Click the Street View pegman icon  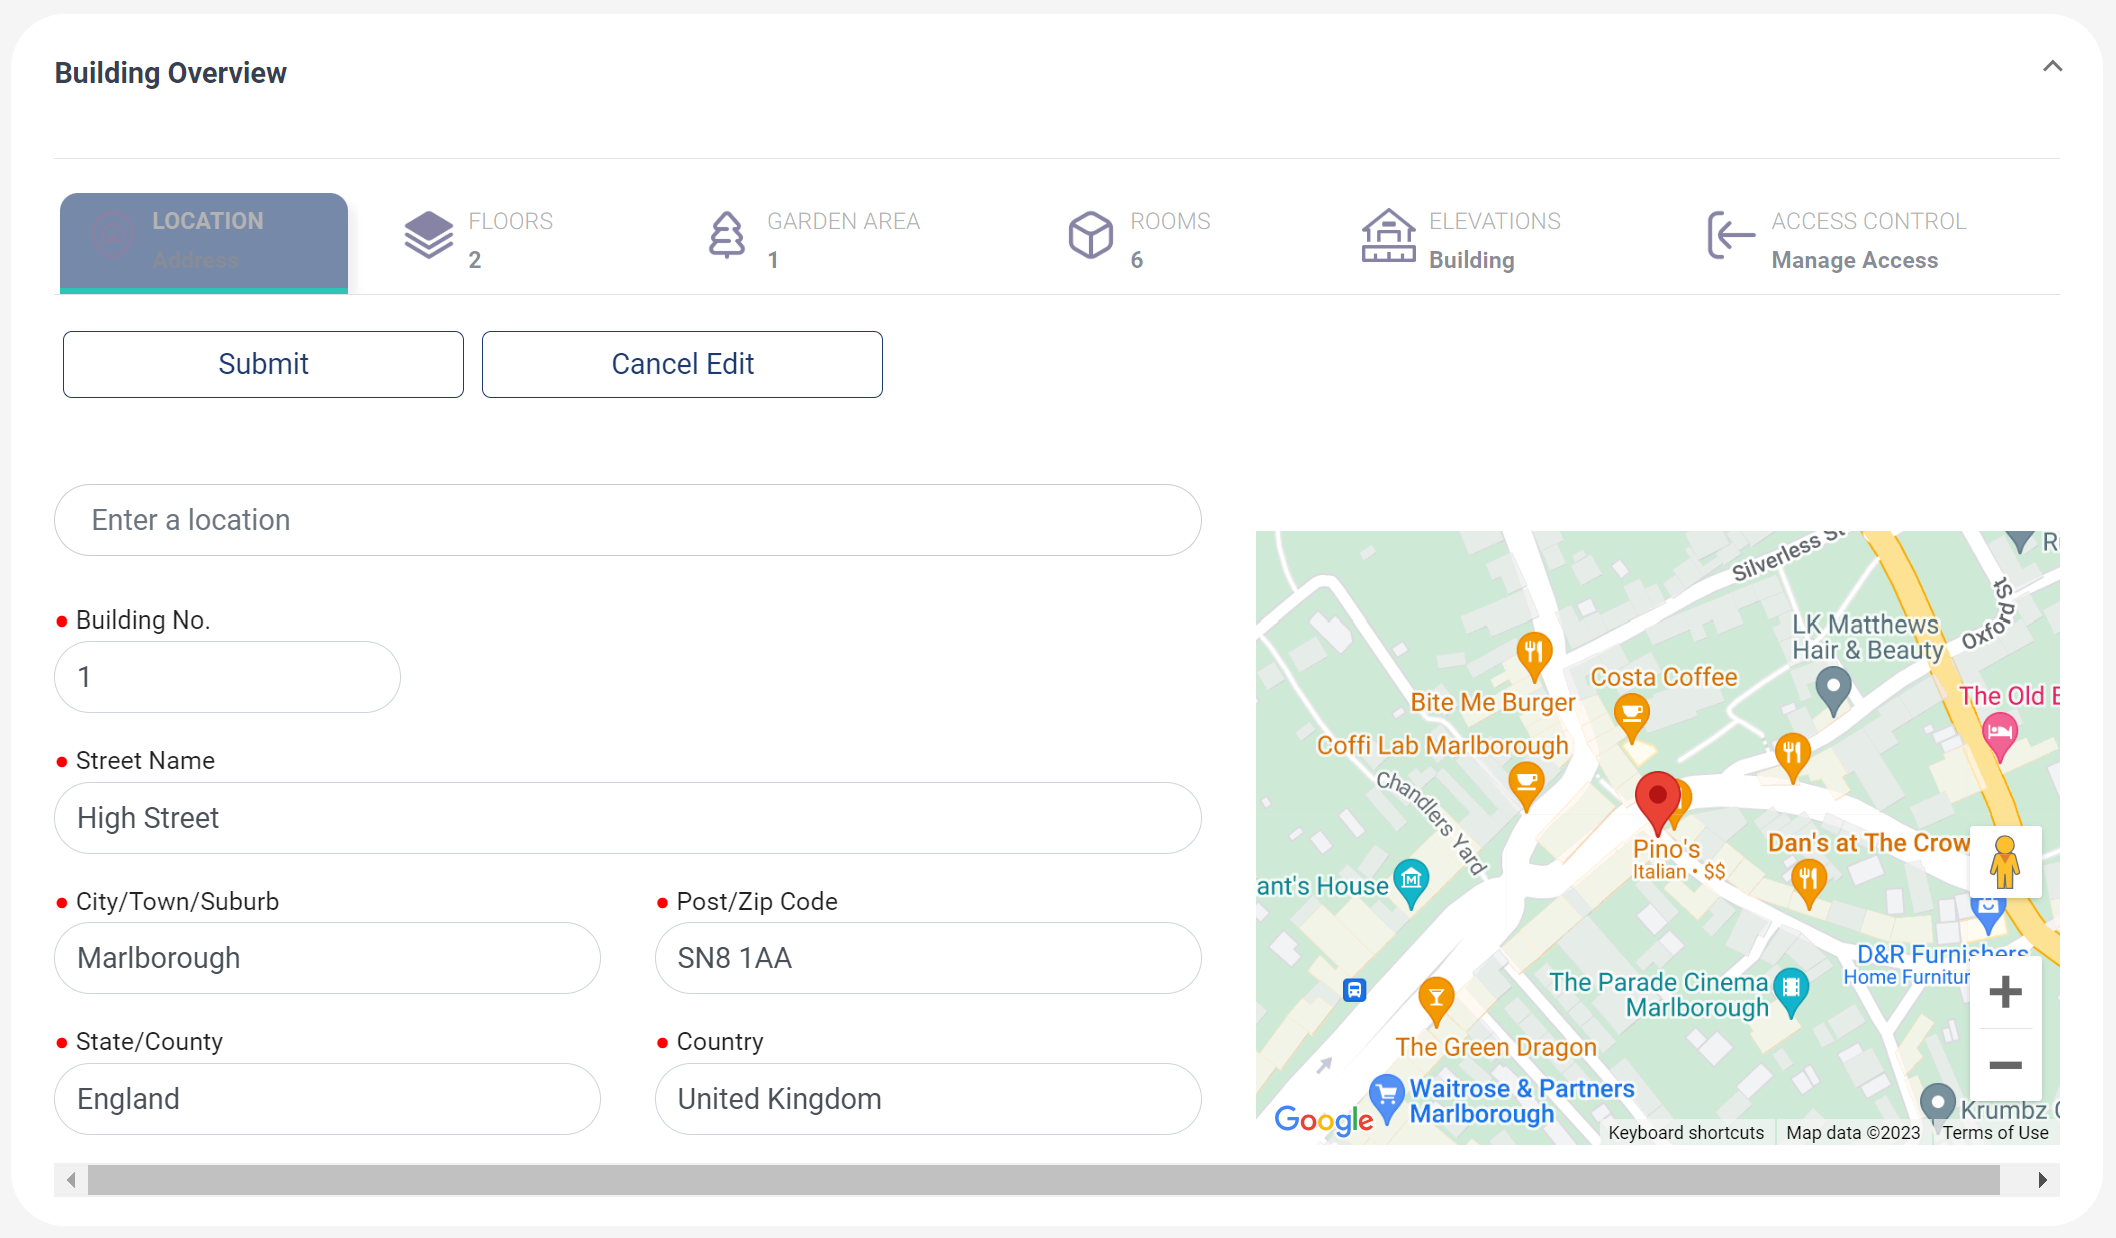[2004, 862]
